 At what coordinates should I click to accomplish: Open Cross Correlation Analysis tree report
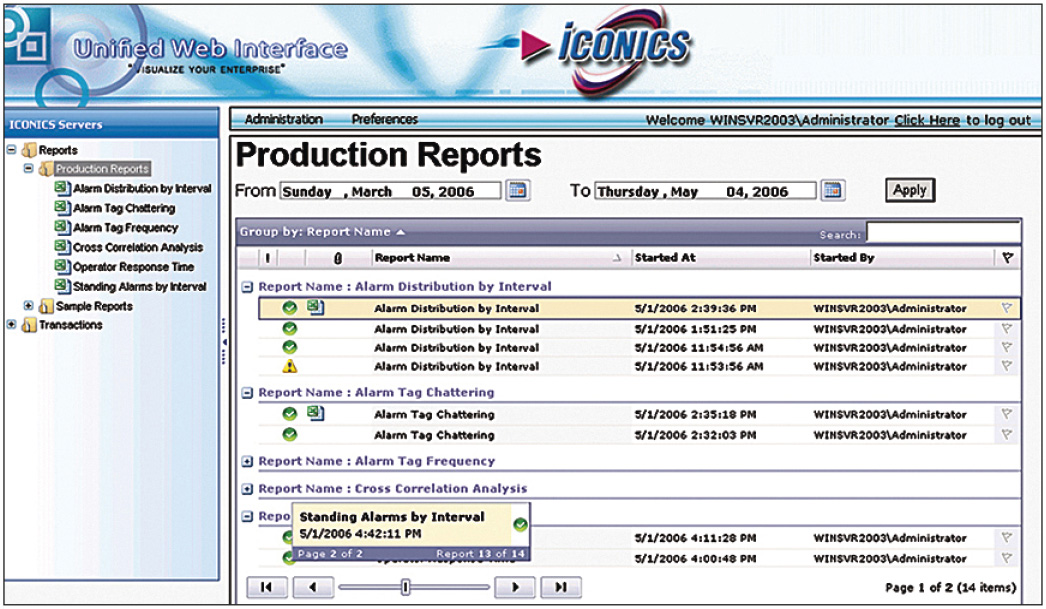pos(137,247)
